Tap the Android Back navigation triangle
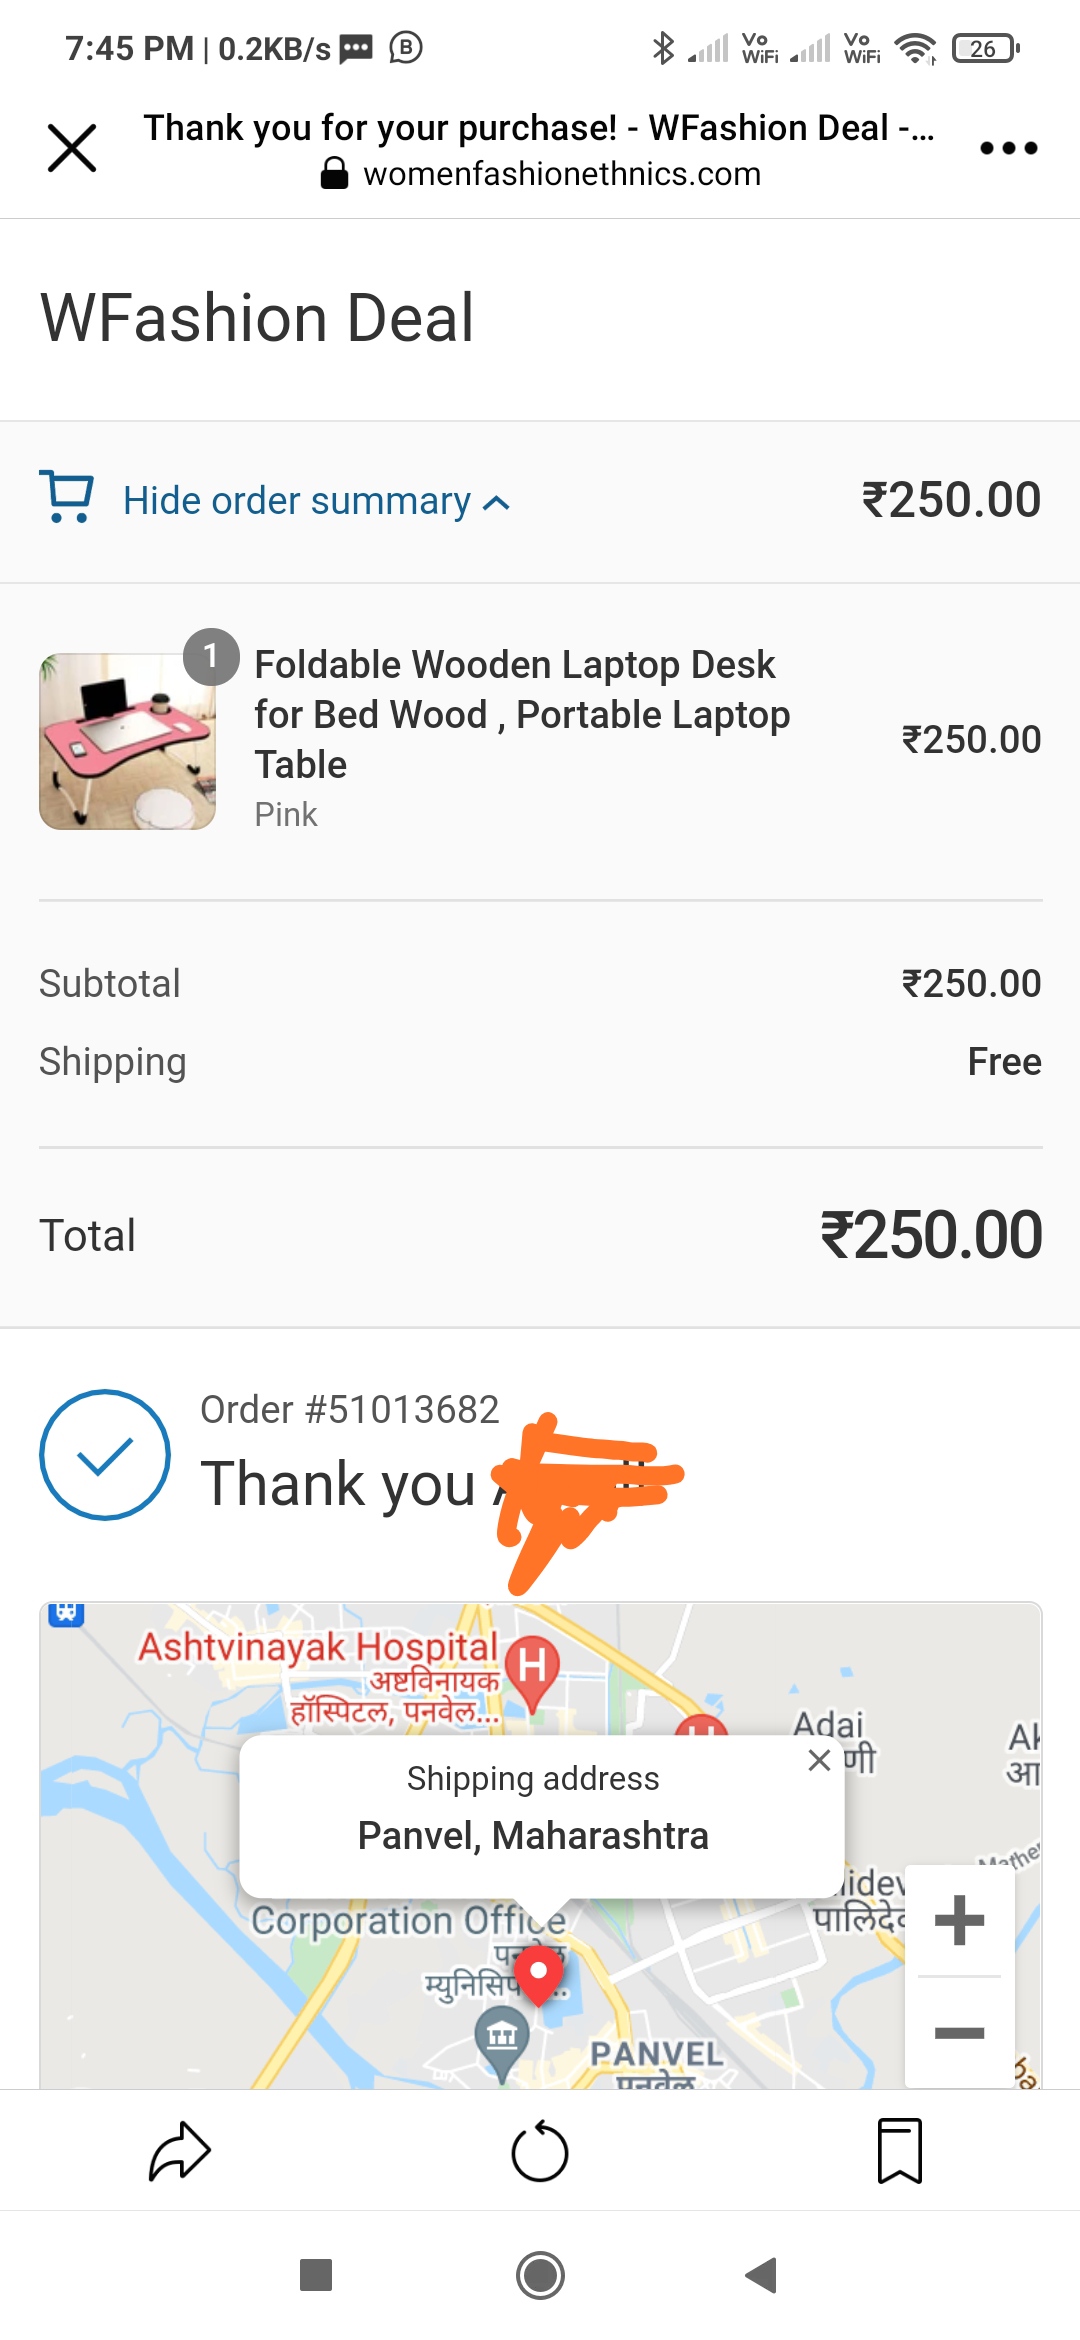Image resolution: width=1080 pixels, height=2340 pixels. [x=762, y=2275]
